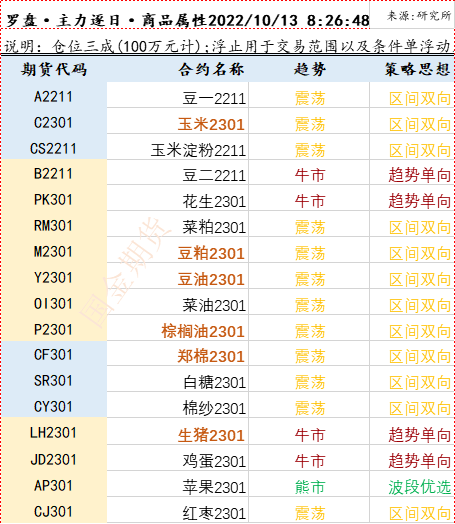
Task: Click the 合约名称 column header
Action: [x=211, y=70]
